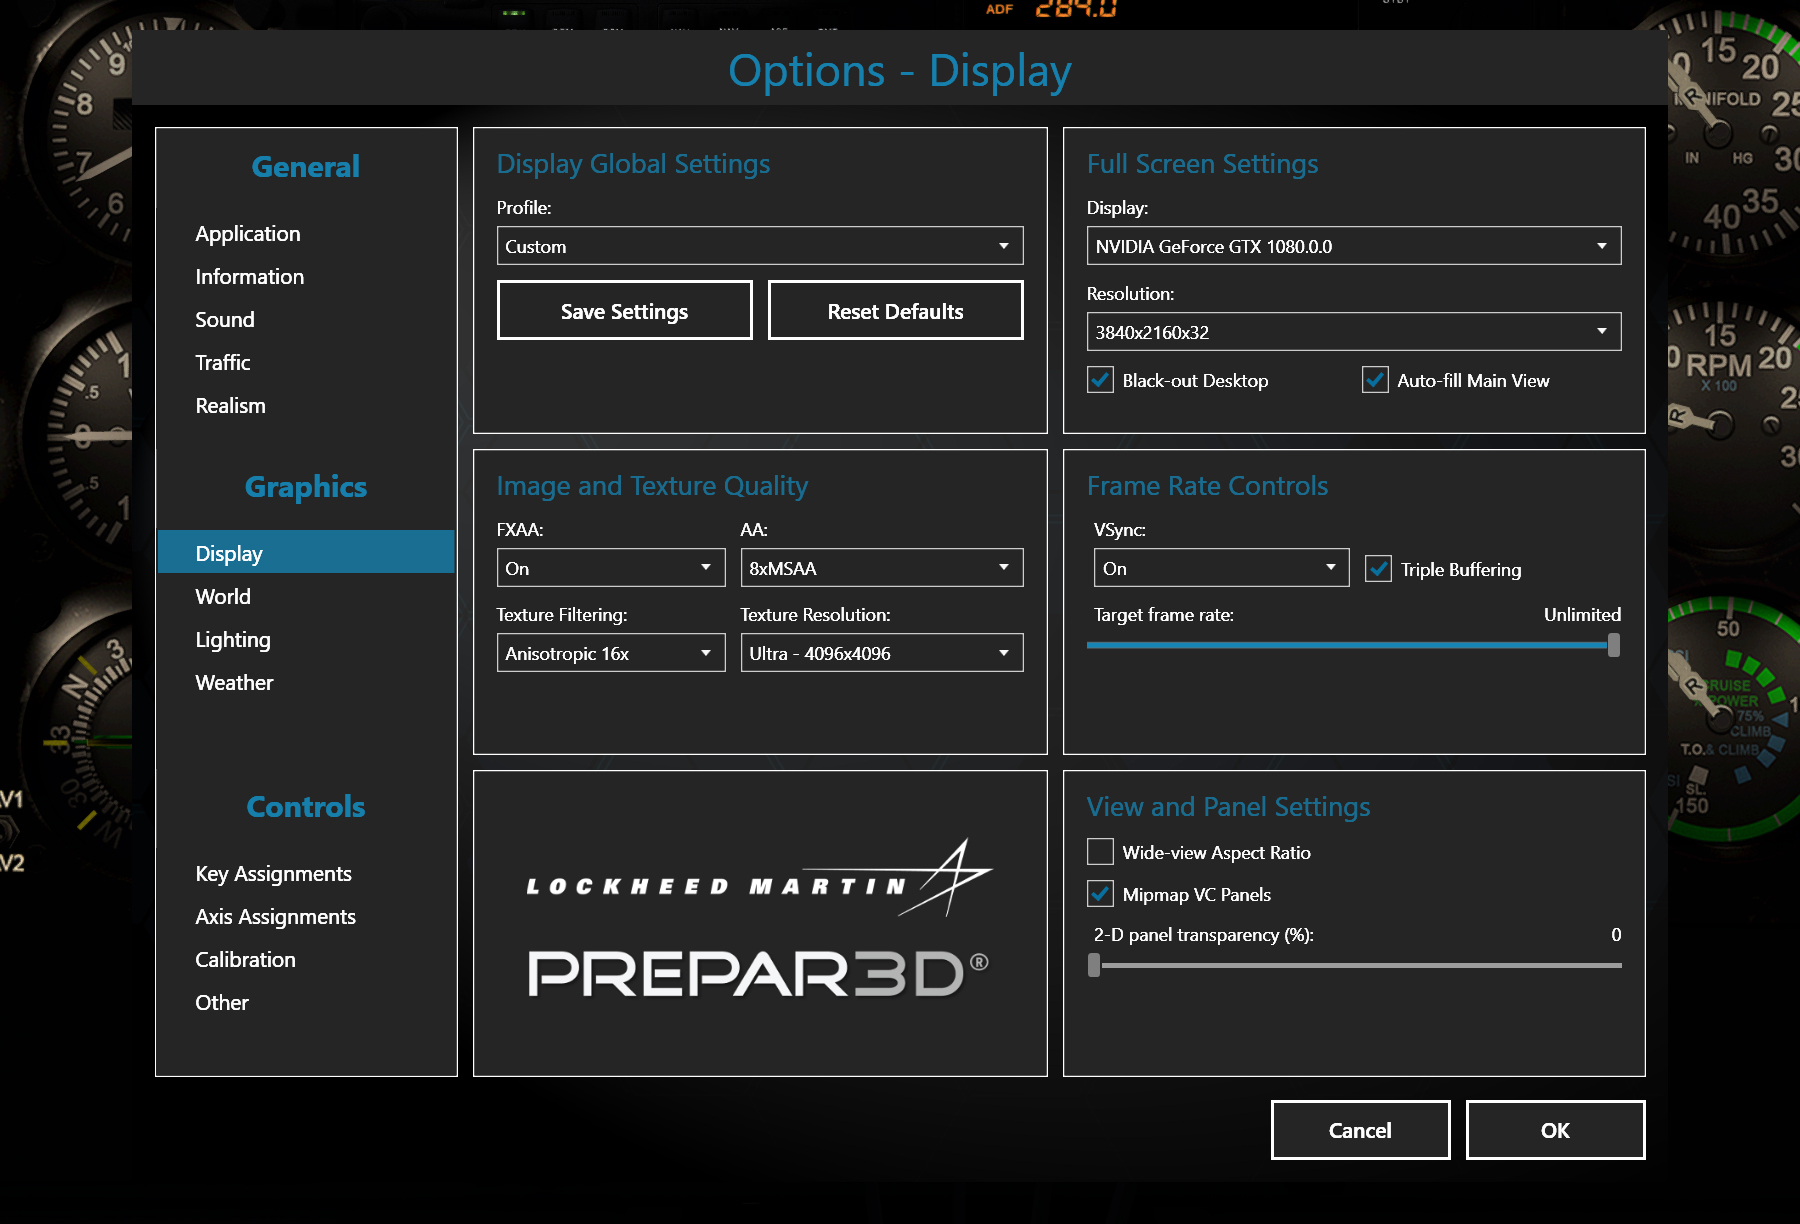Click the Controls section heading
Viewport: 1800px width, 1224px height.
pos(306,807)
